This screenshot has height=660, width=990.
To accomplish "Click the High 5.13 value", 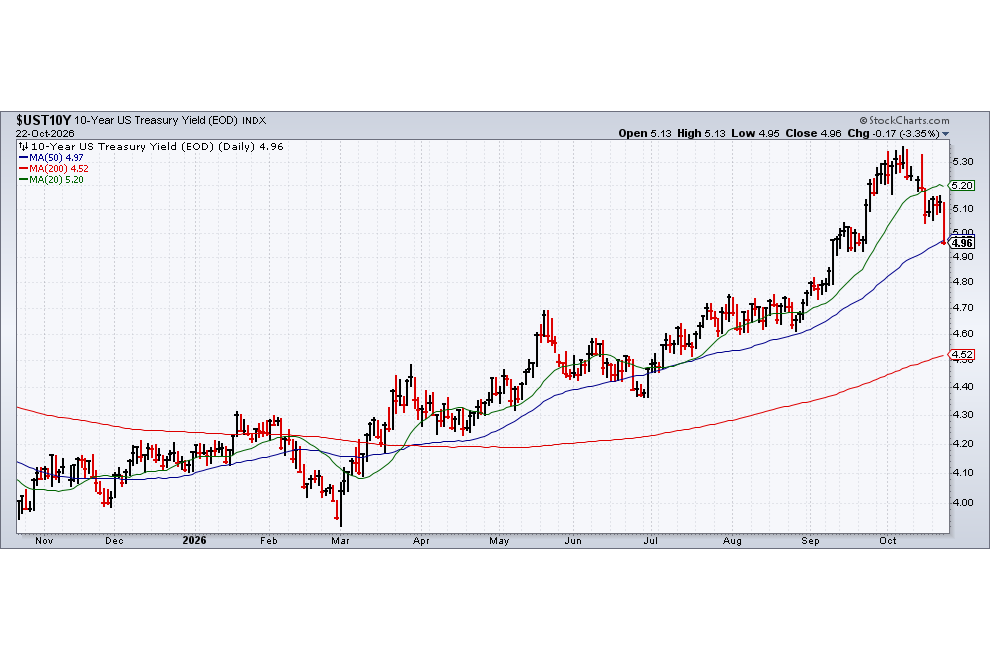I will 701,133.
